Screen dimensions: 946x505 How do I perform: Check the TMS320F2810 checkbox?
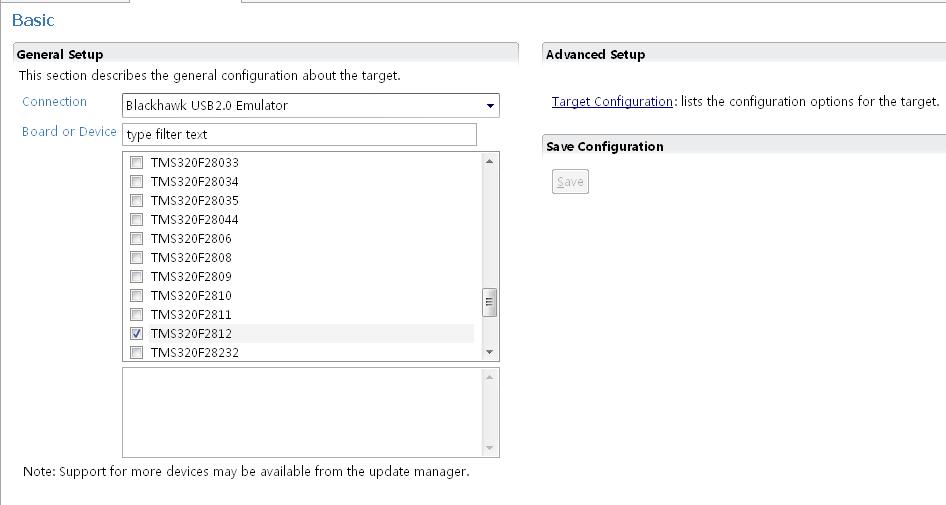point(137,295)
